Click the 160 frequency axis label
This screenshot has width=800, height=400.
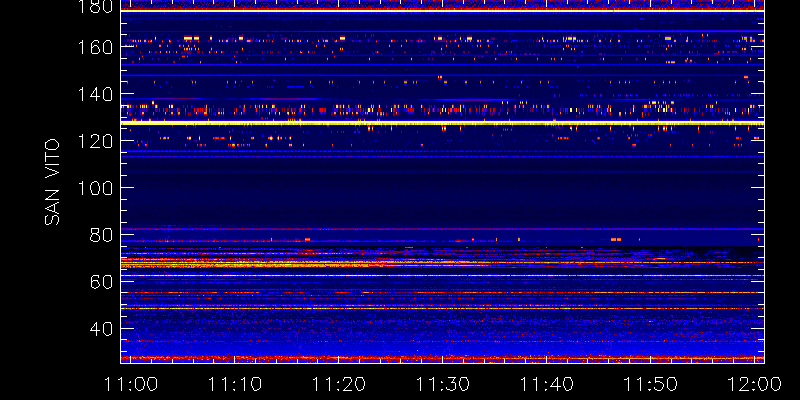[95, 47]
